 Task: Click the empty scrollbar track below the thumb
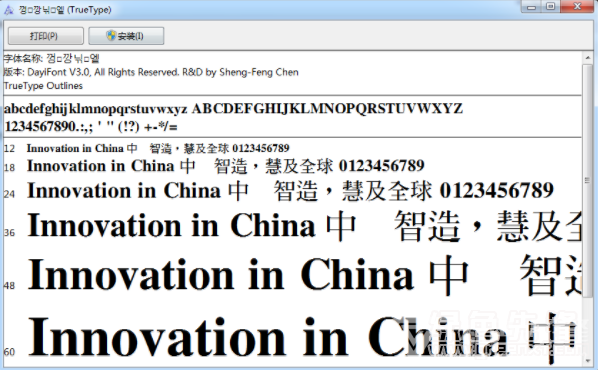pyautogui.click(x=587, y=326)
